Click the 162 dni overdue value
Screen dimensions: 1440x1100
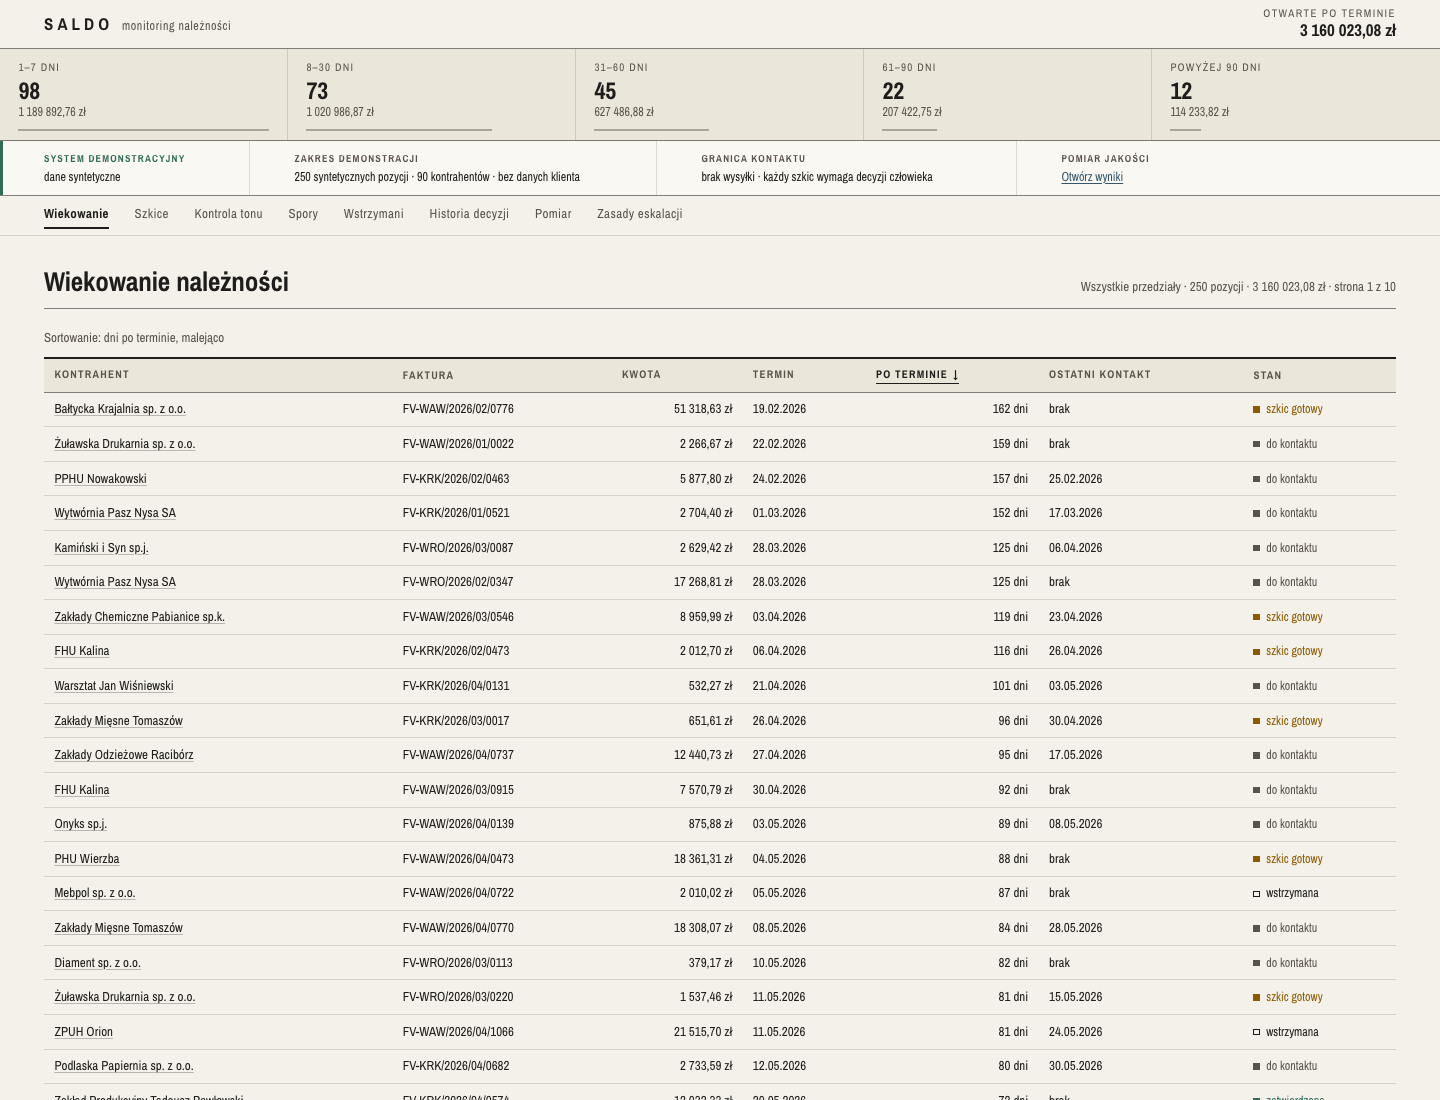[x=1010, y=409]
